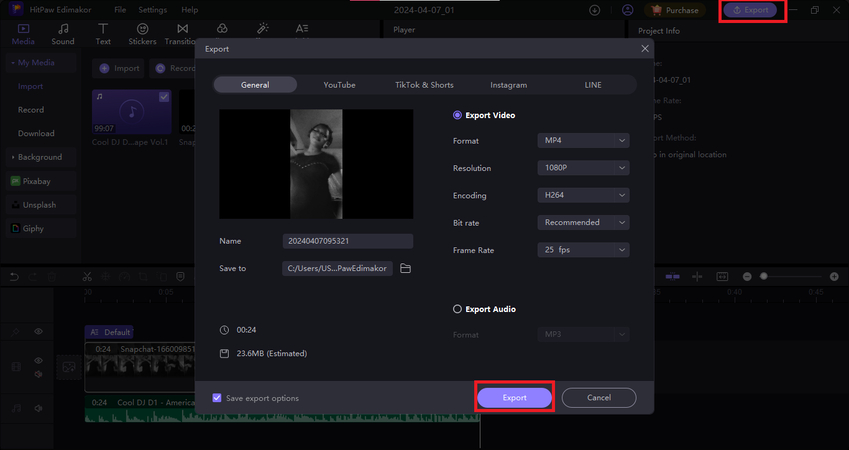
Task: Click the zoom out minus icon on timeline
Action: [x=747, y=277]
